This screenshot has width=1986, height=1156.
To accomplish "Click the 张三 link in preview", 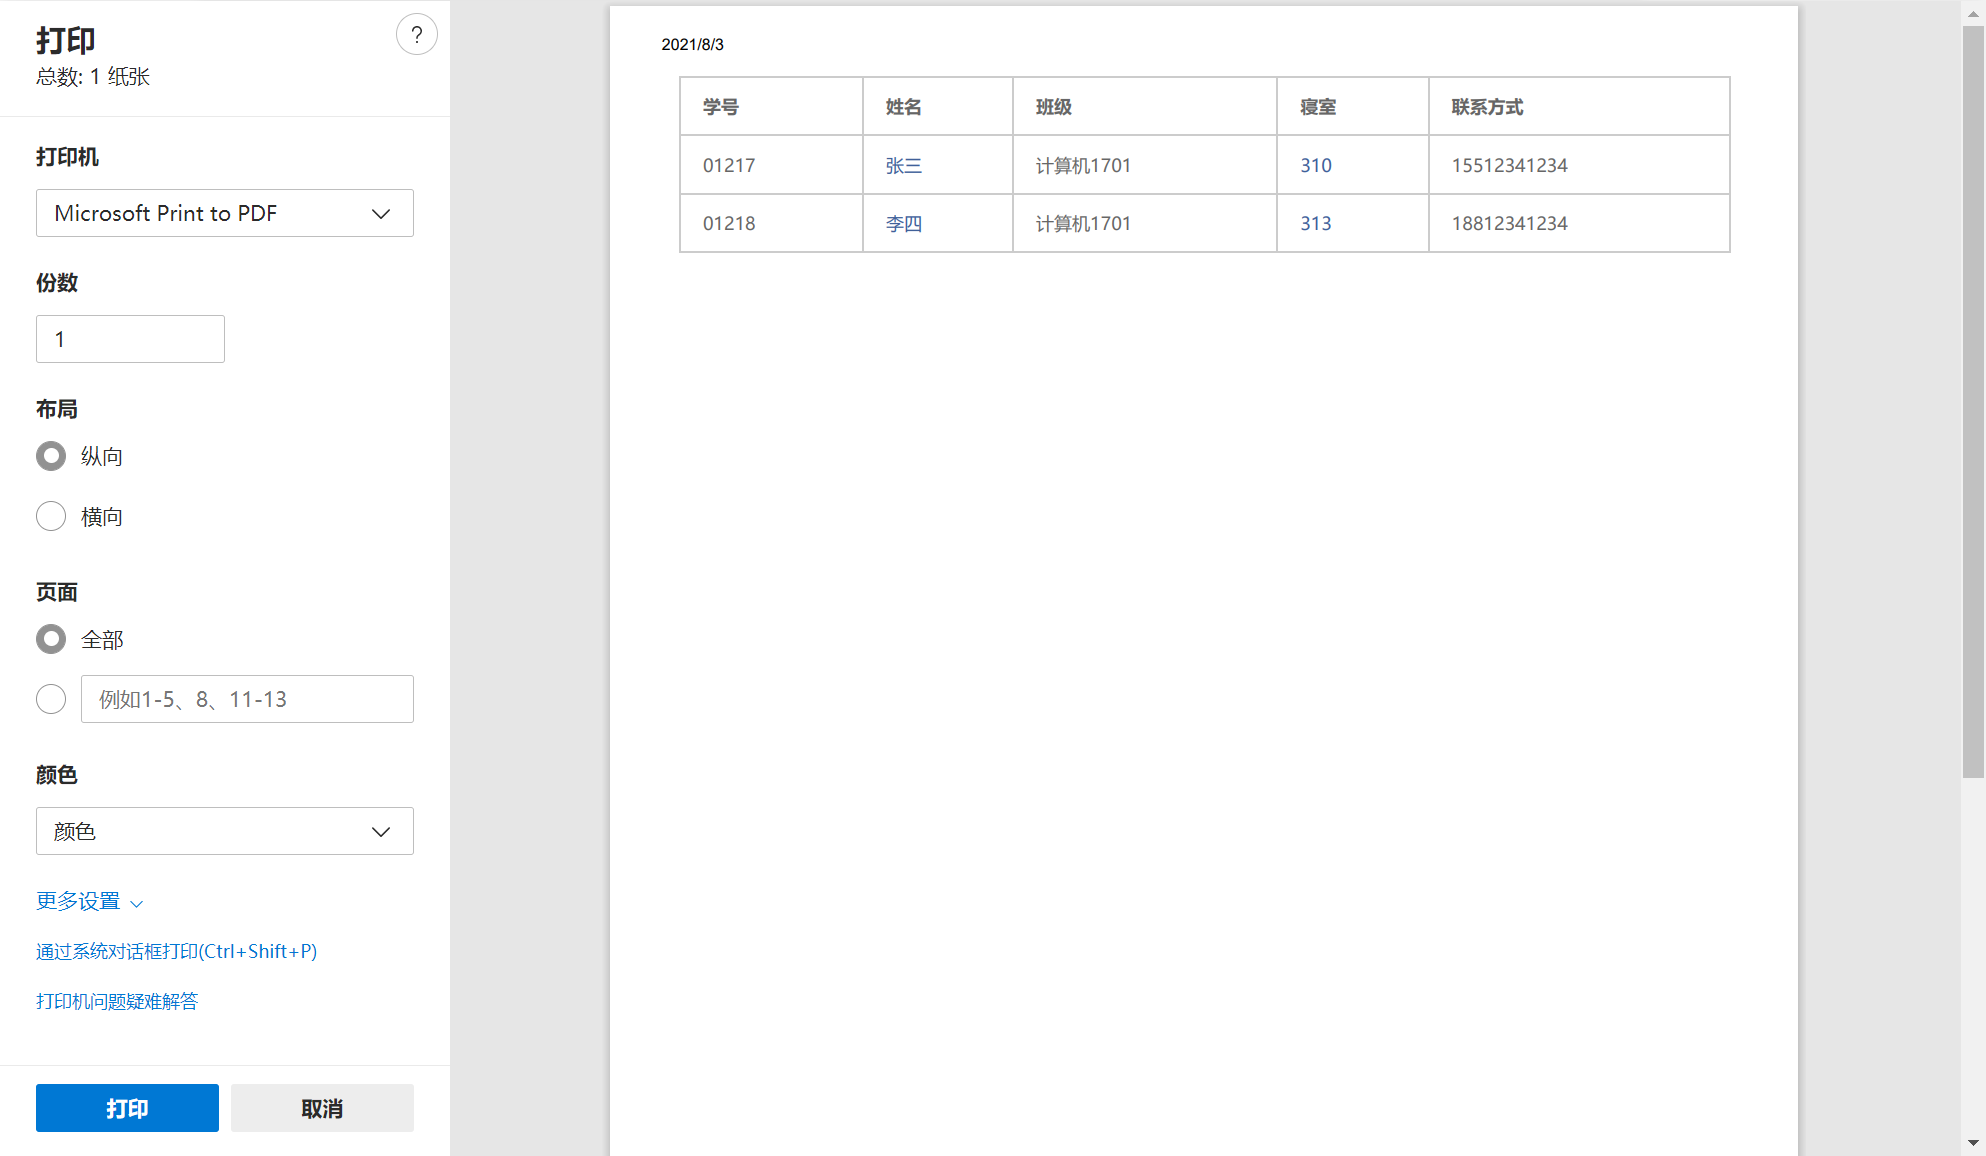I will [x=903, y=165].
